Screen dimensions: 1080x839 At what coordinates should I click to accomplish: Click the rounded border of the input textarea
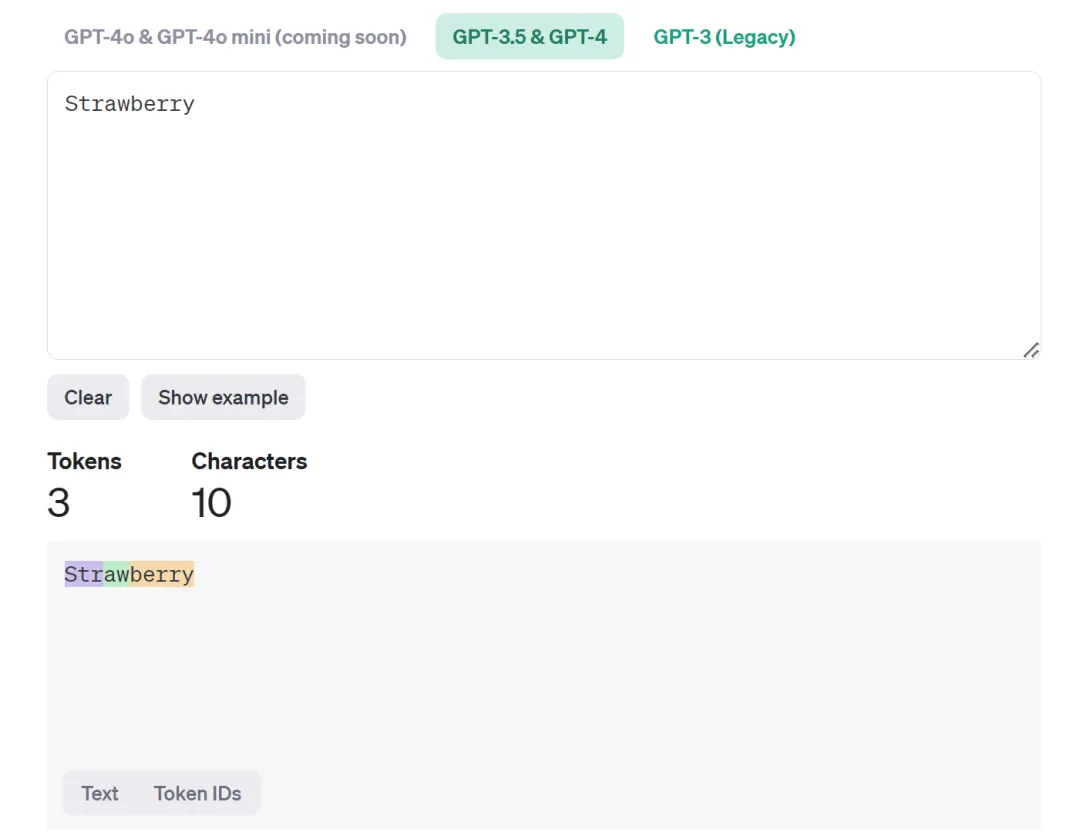(544, 72)
